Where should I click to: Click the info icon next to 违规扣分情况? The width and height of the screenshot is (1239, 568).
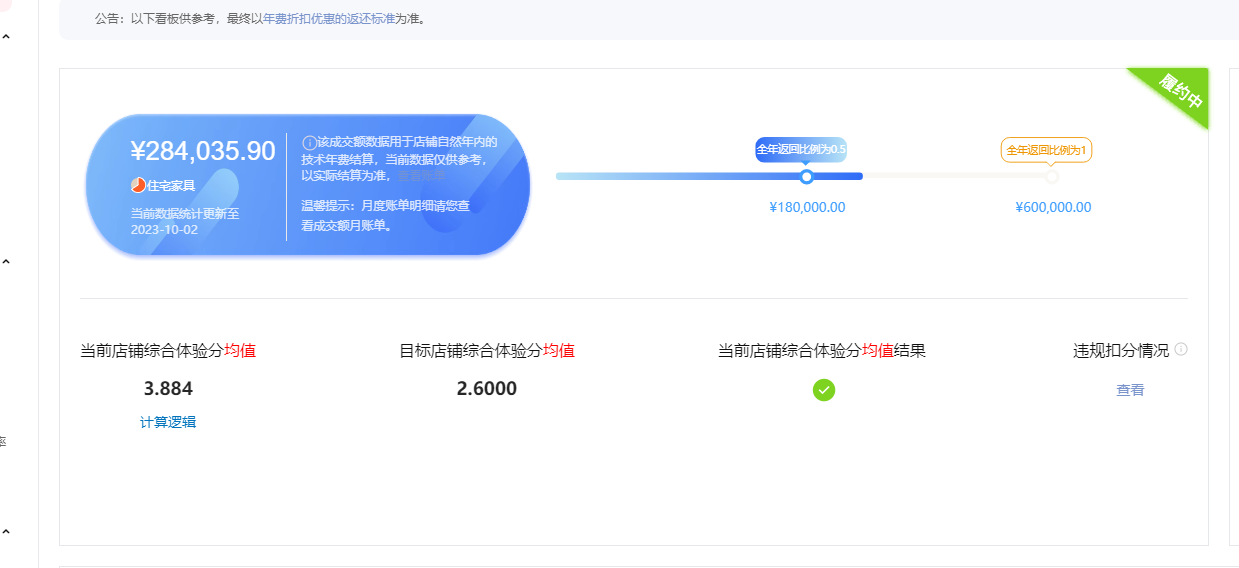pos(1181,350)
